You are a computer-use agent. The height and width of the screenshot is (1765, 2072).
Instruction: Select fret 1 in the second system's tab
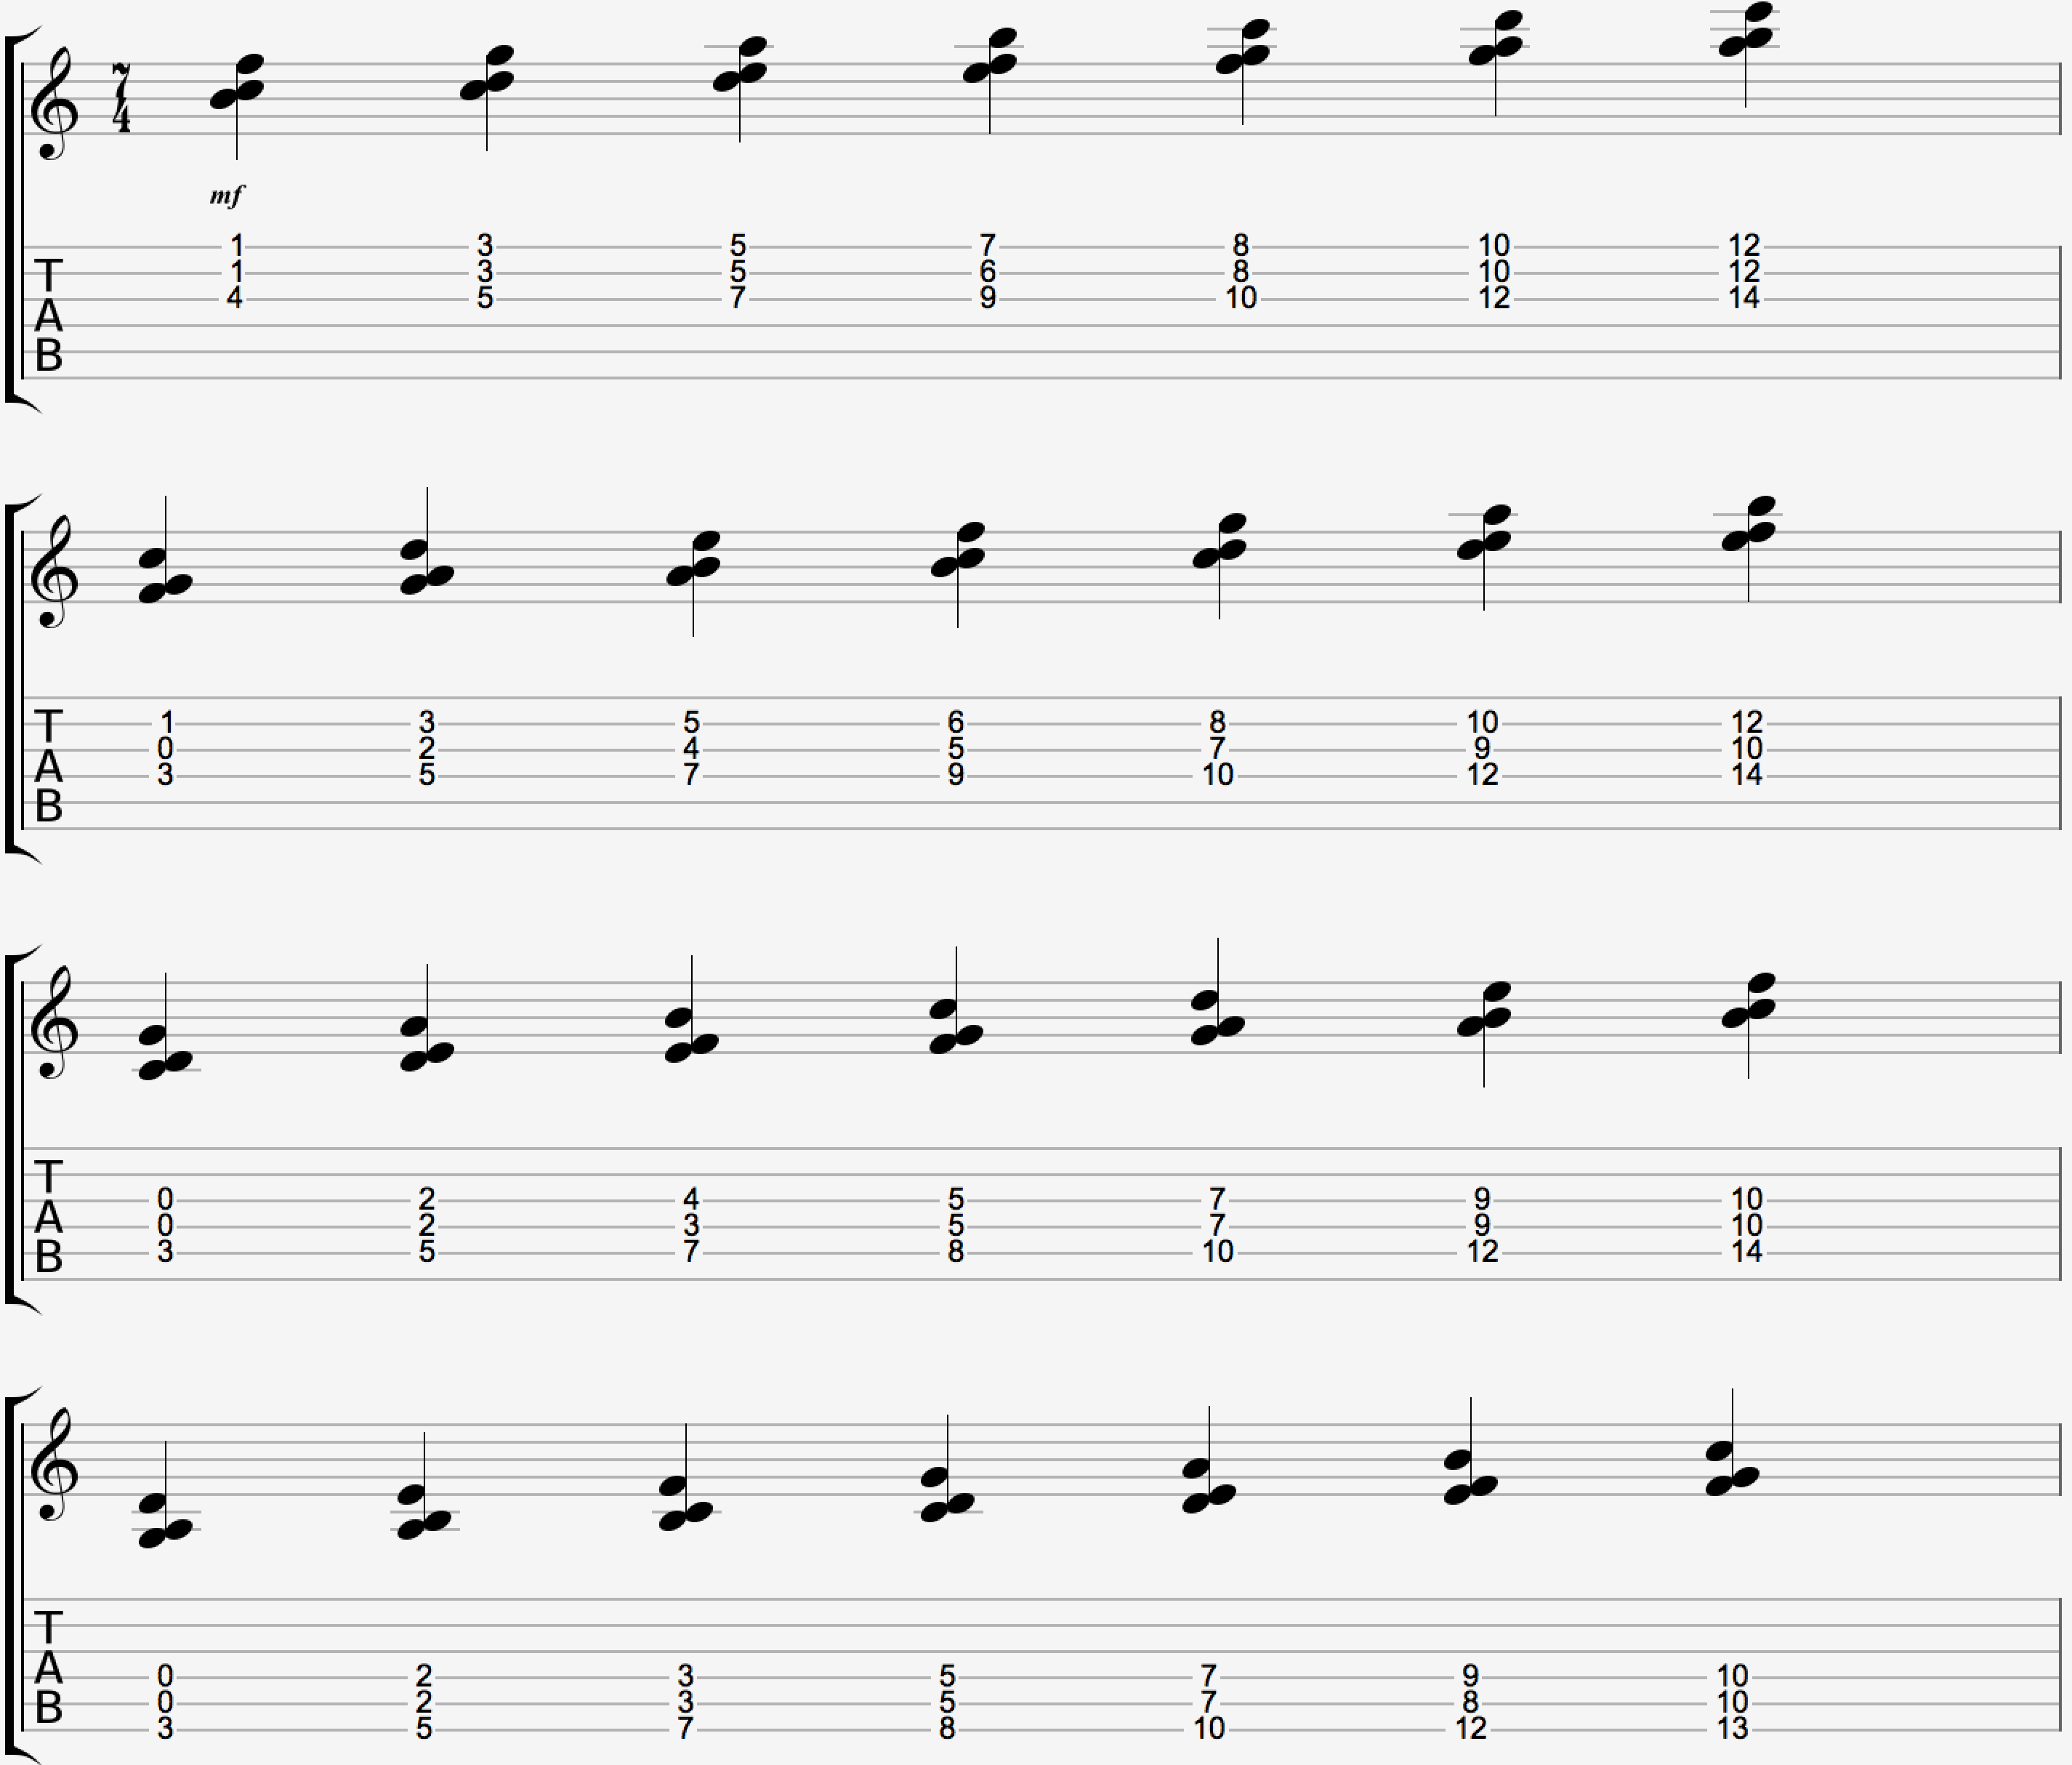(x=167, y=722)
